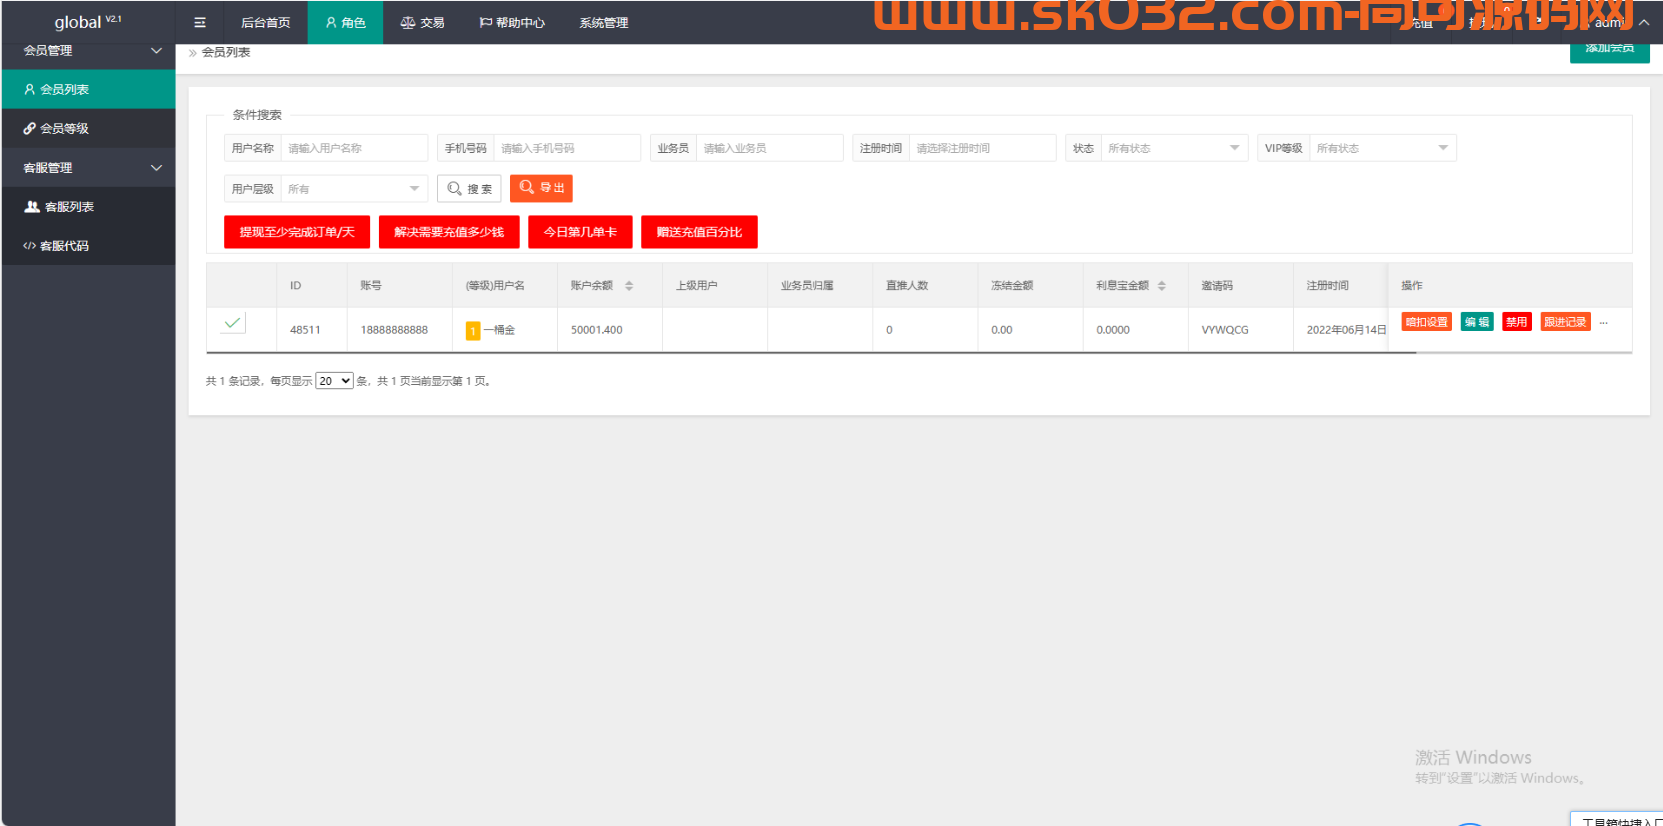Viewport: 1663px width, 826px height.
Task: Open 会员等级 in the sidebar
Action: (x=88, y=128)
